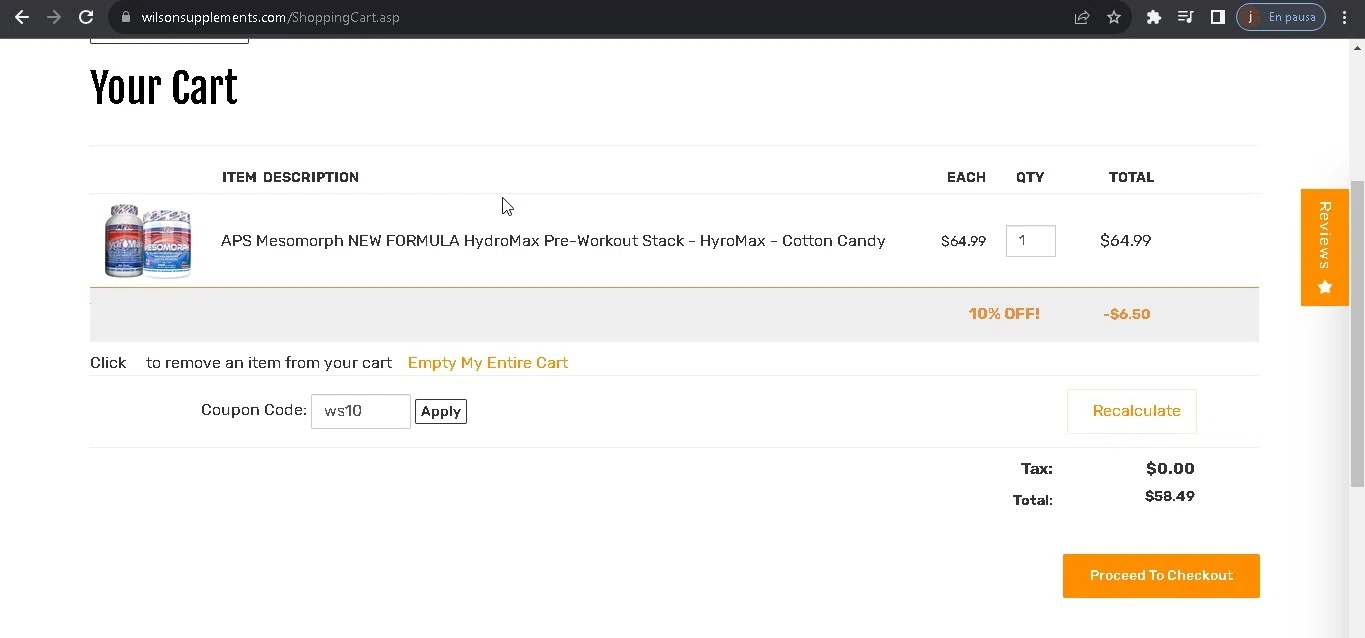Go back to the previous page
The width and height of the screenshot is (1365, 638).
(22, 17)
